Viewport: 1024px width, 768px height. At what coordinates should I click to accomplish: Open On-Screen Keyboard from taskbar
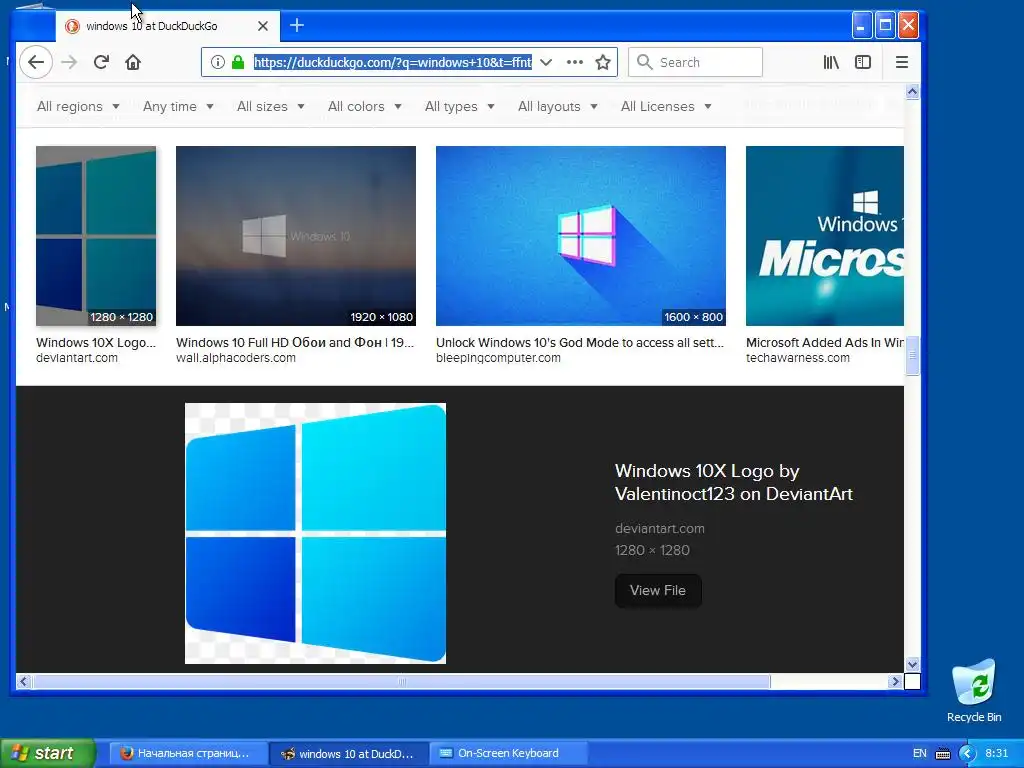pyautogui.click(x=508, y=753)
